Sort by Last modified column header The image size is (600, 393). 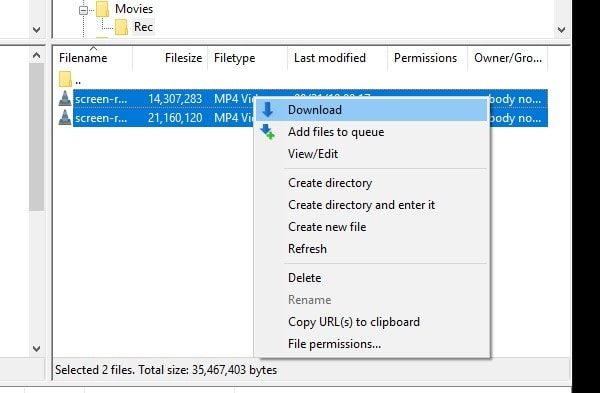337,58
